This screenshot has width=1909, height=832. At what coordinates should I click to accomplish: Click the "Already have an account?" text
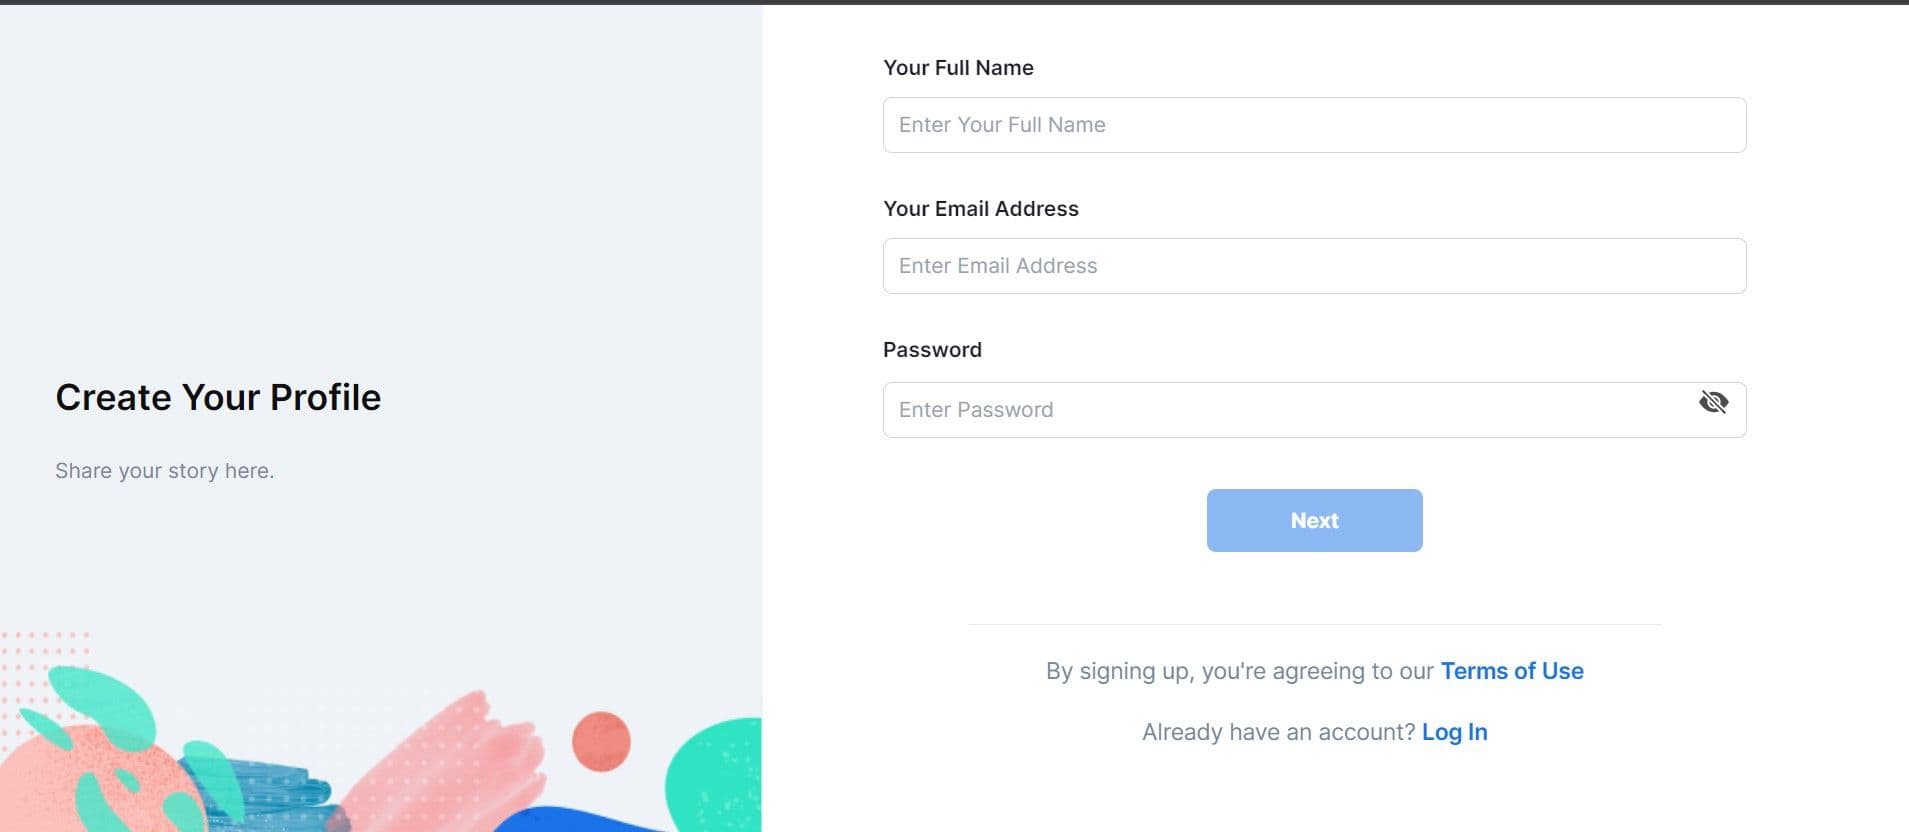pos(1278,732)
